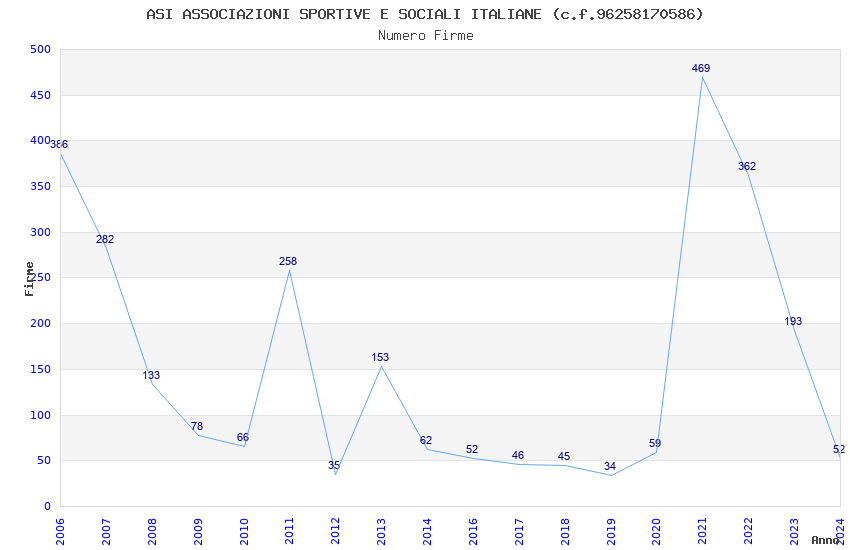Image resolution: width=850 pixels, height=550 pixels.
Task: Click the 2006 x-axis tick label
Action: (60, 531)
